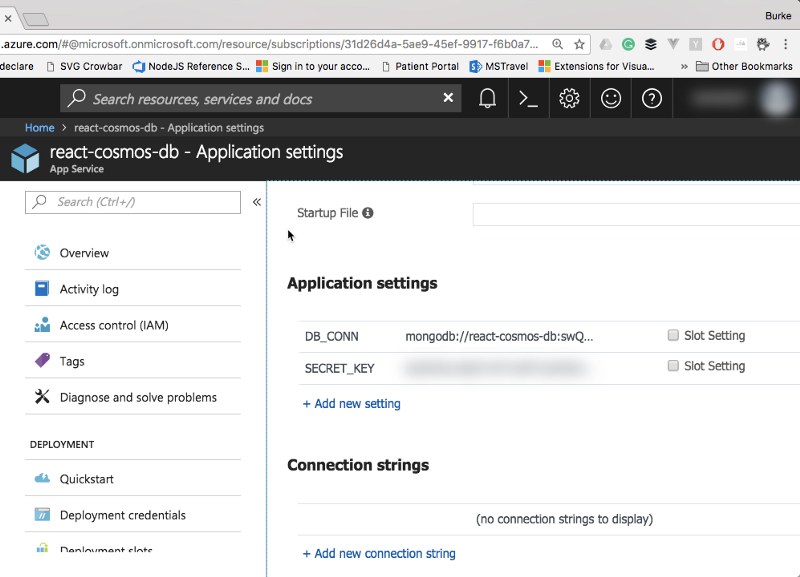Open 'Sign in to your acco...' bookmark
Viewport: 800px width, 577px height.
(313, 66)
